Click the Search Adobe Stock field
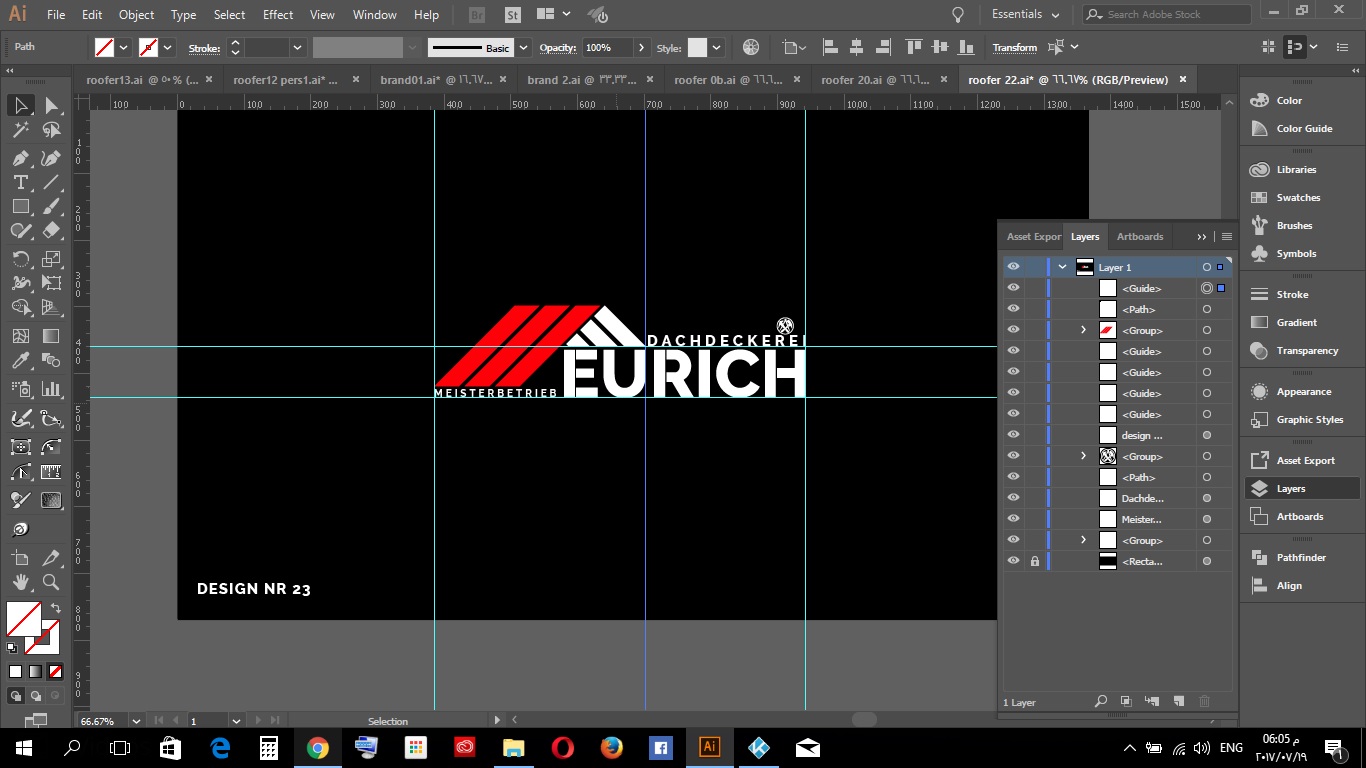 pyautogui.click(x=1167, y=14)
